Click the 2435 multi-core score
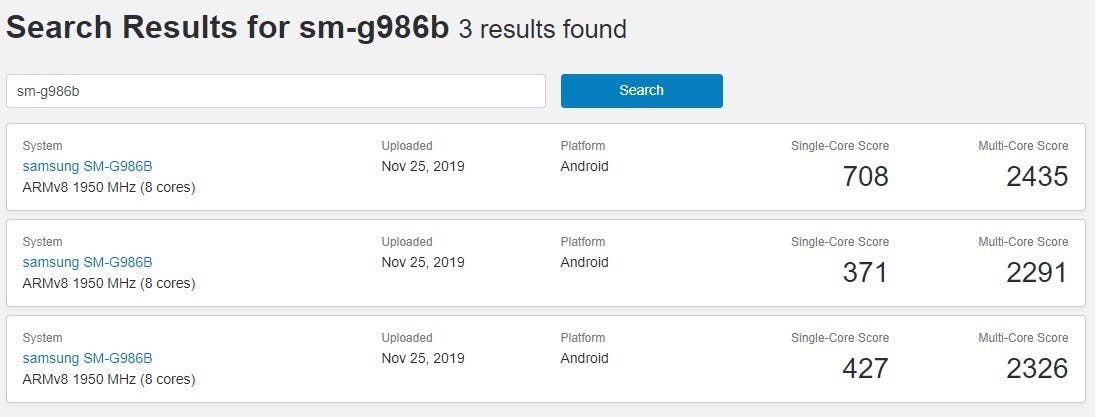1095x417 pixels. (1037, 177)
